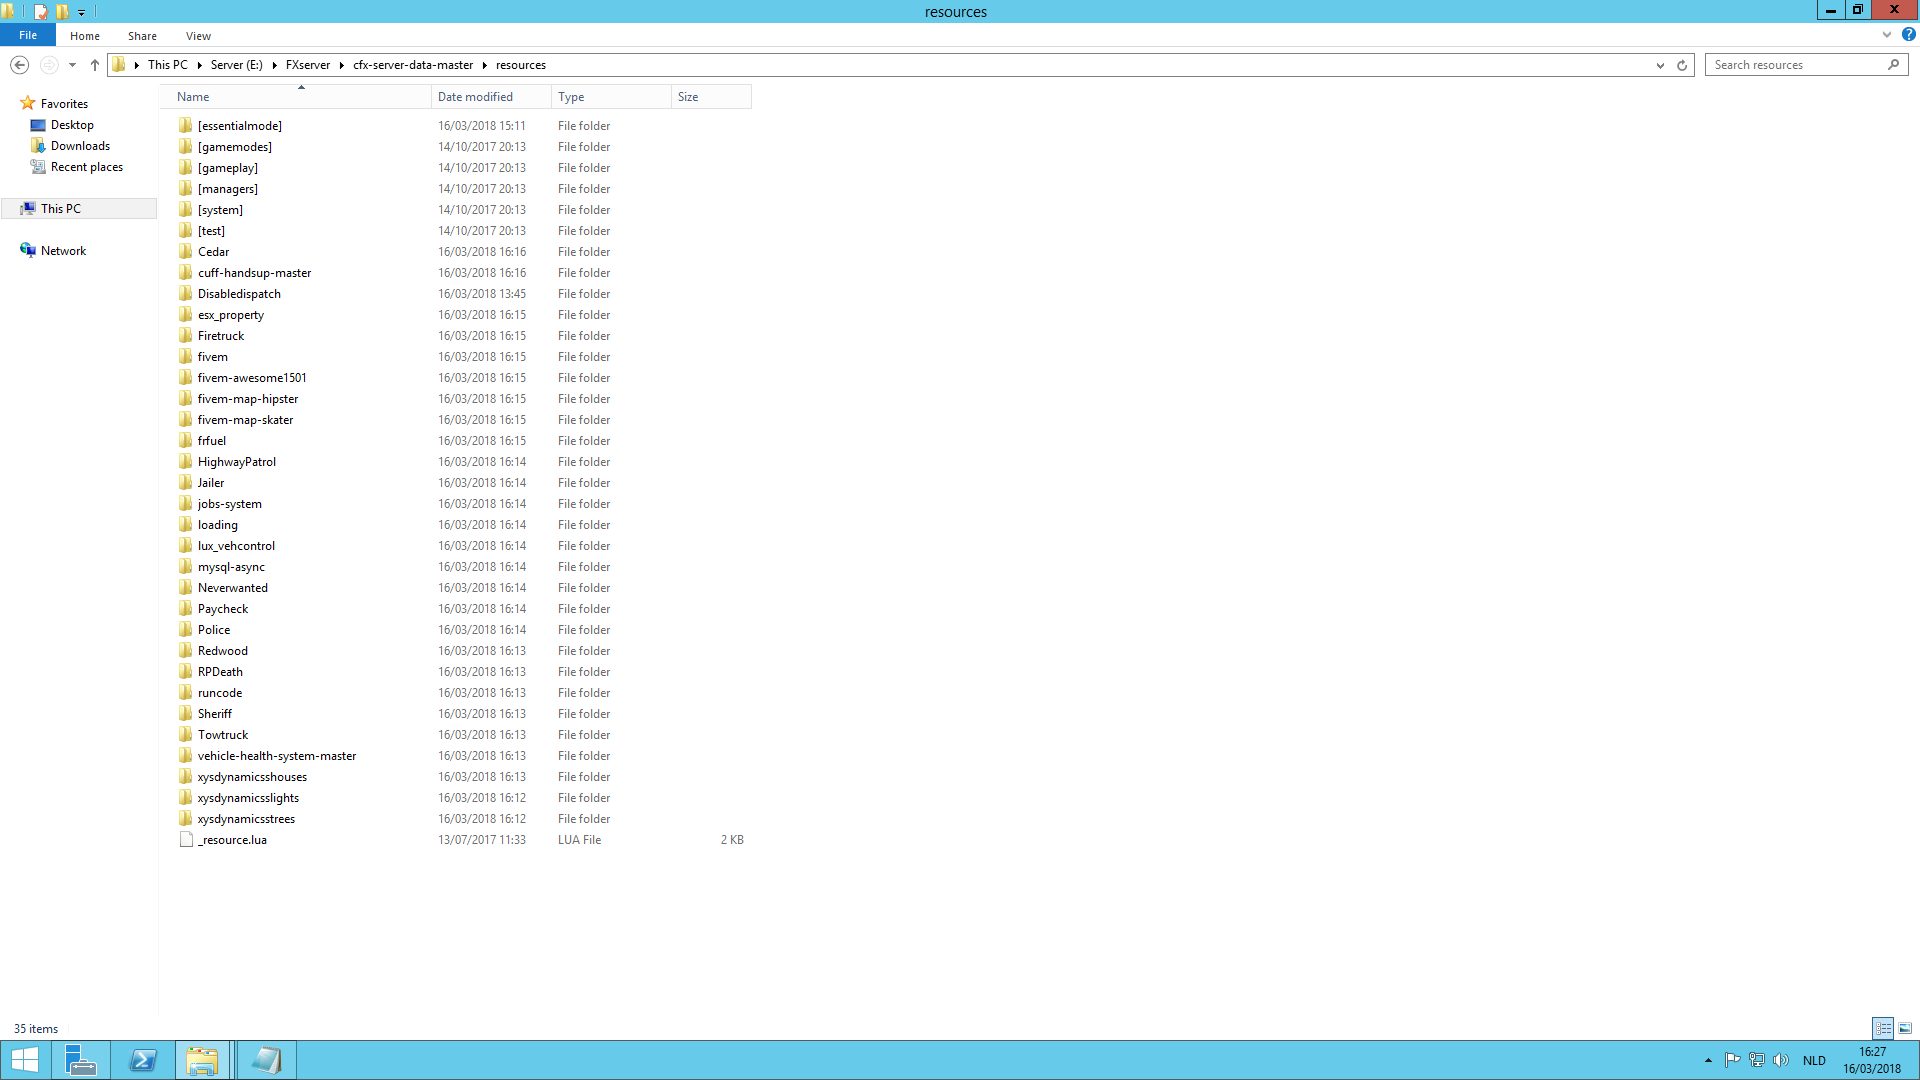Image resolution: width=1920 pixels, height=1080 pixels.
Task: Open recent locations dropdown arrow
Action: click(x=72, y=65)
